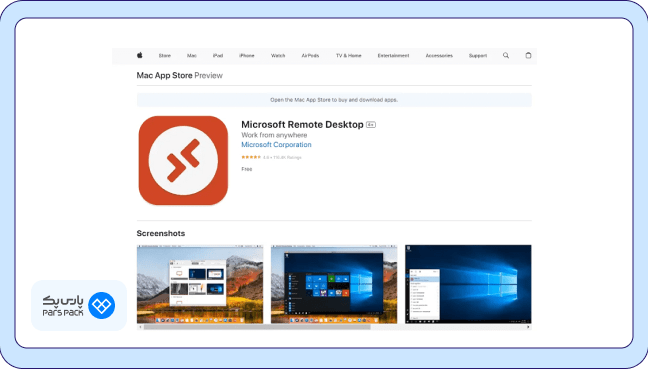This screenshot has width=648, height=369.
Task: Click the right arrow of screenshots scrollbar
Action: click(x=528, y=327)
